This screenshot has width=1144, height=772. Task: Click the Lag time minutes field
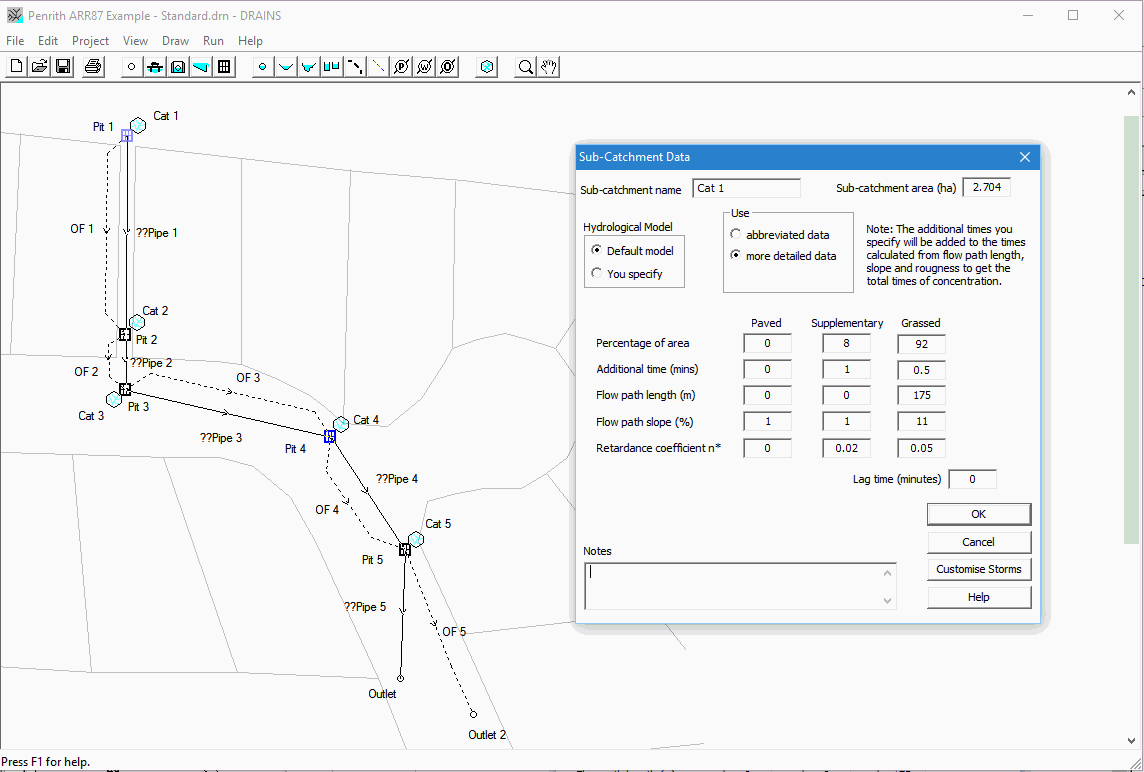coord(973,479)
